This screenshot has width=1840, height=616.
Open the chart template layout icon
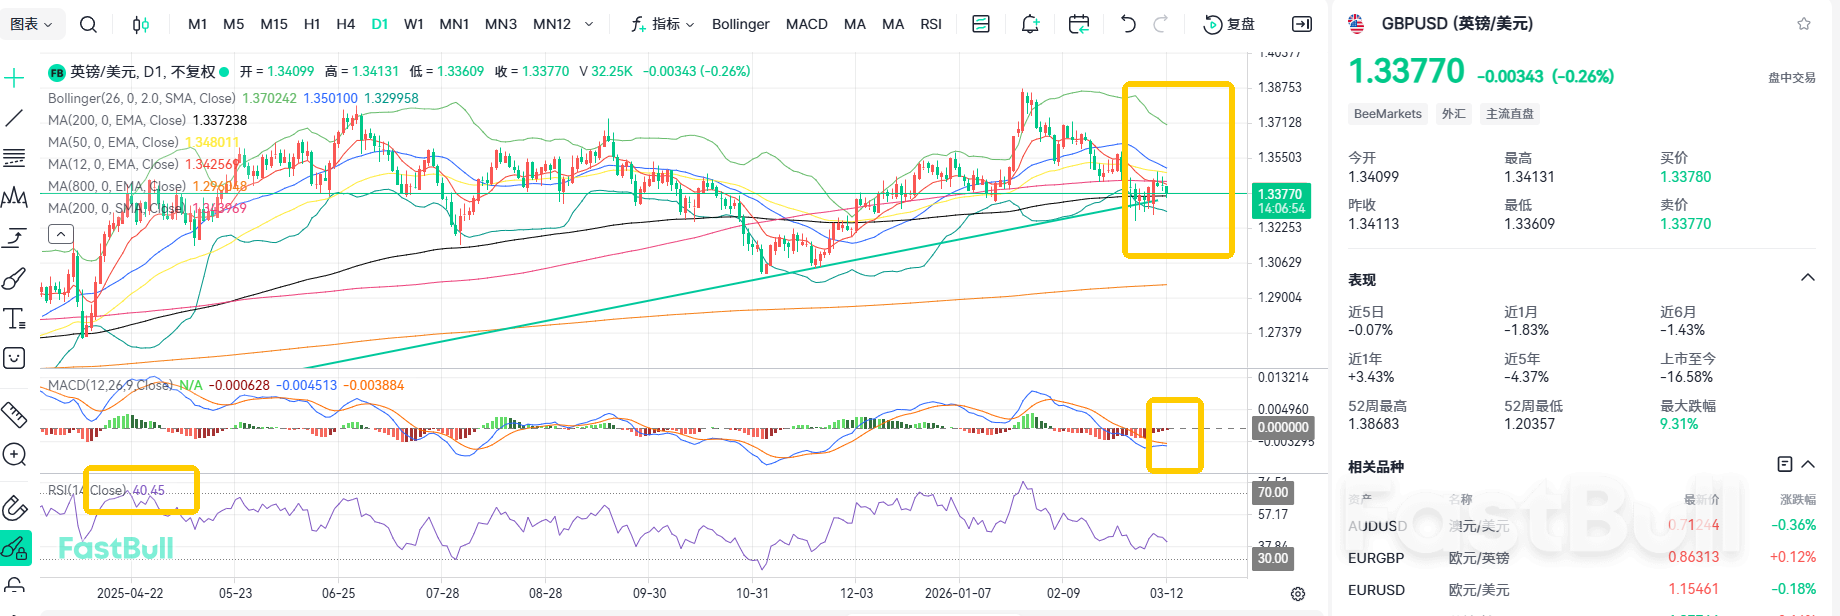(x=981, y=24)
